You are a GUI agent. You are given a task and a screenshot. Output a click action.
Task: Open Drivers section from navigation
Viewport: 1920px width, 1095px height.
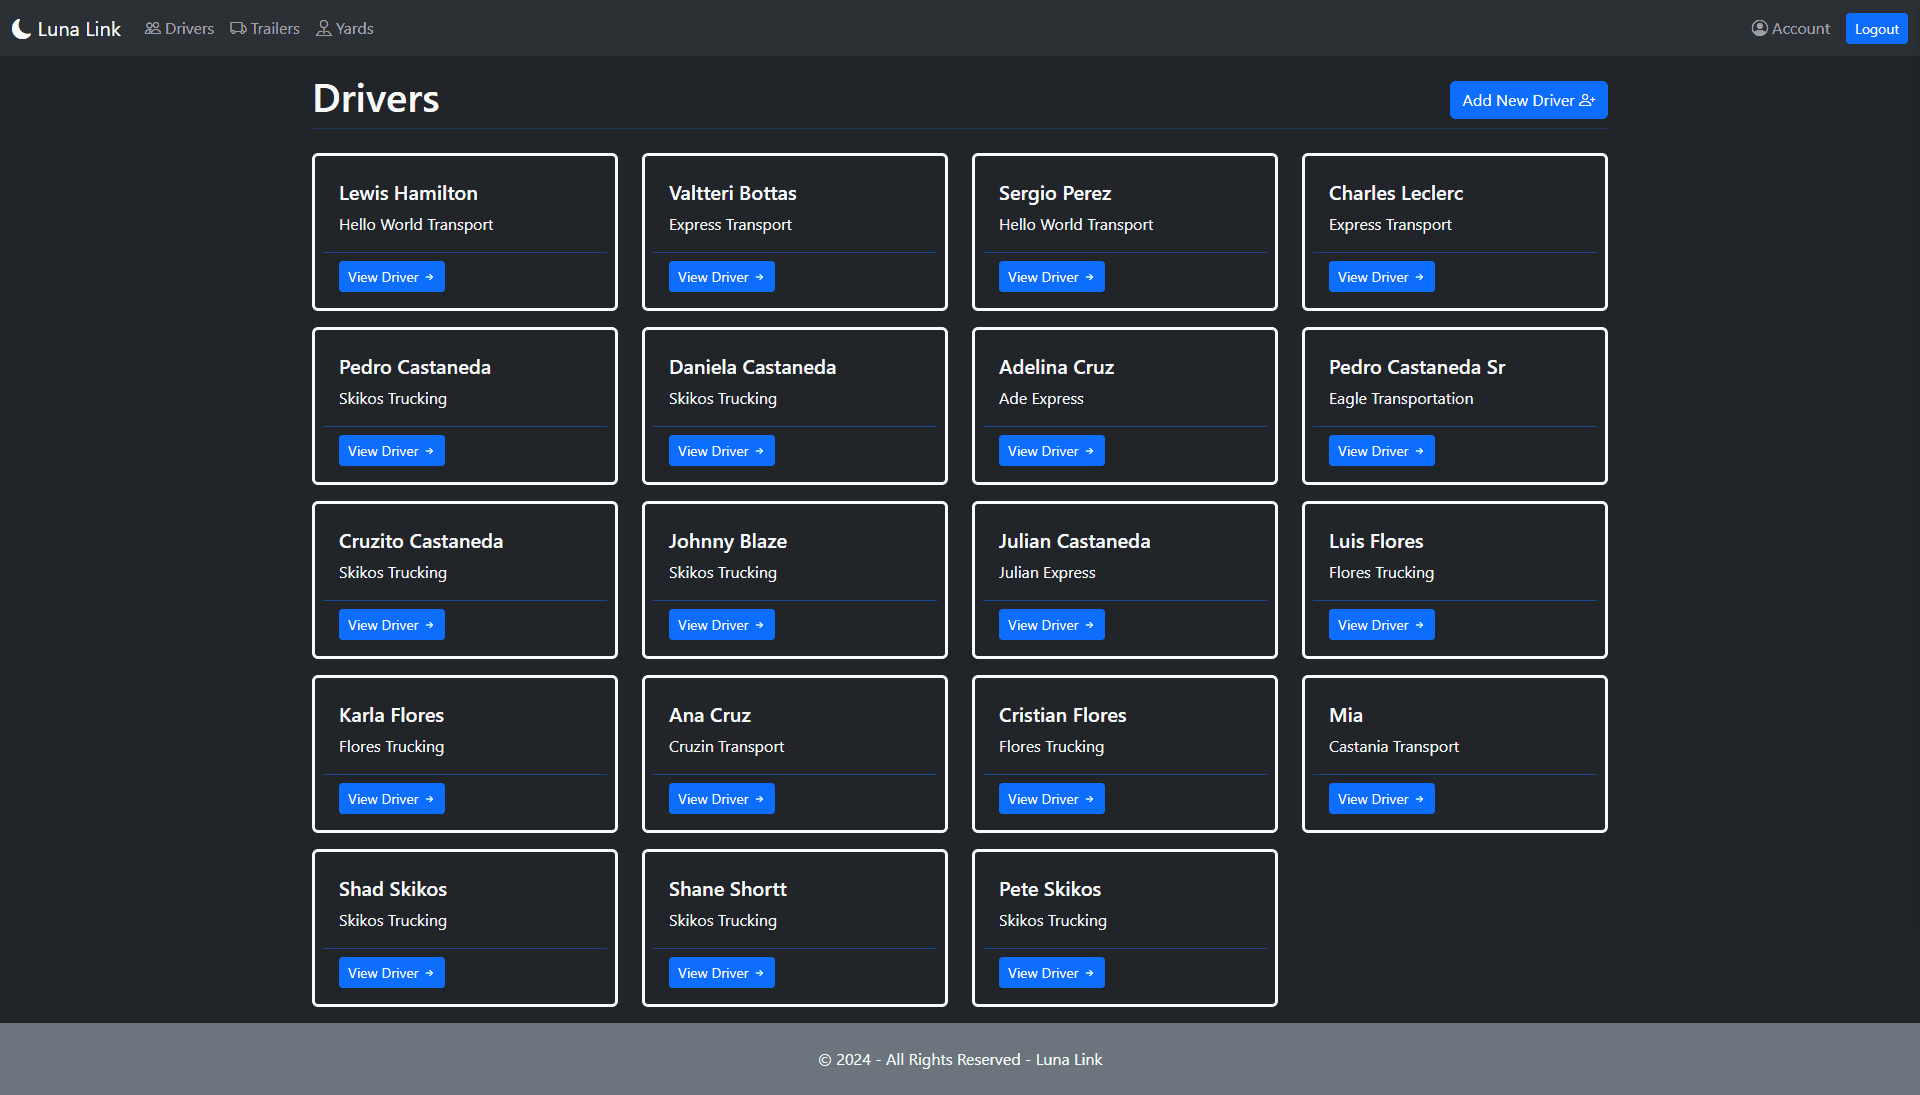pos(178,28)
